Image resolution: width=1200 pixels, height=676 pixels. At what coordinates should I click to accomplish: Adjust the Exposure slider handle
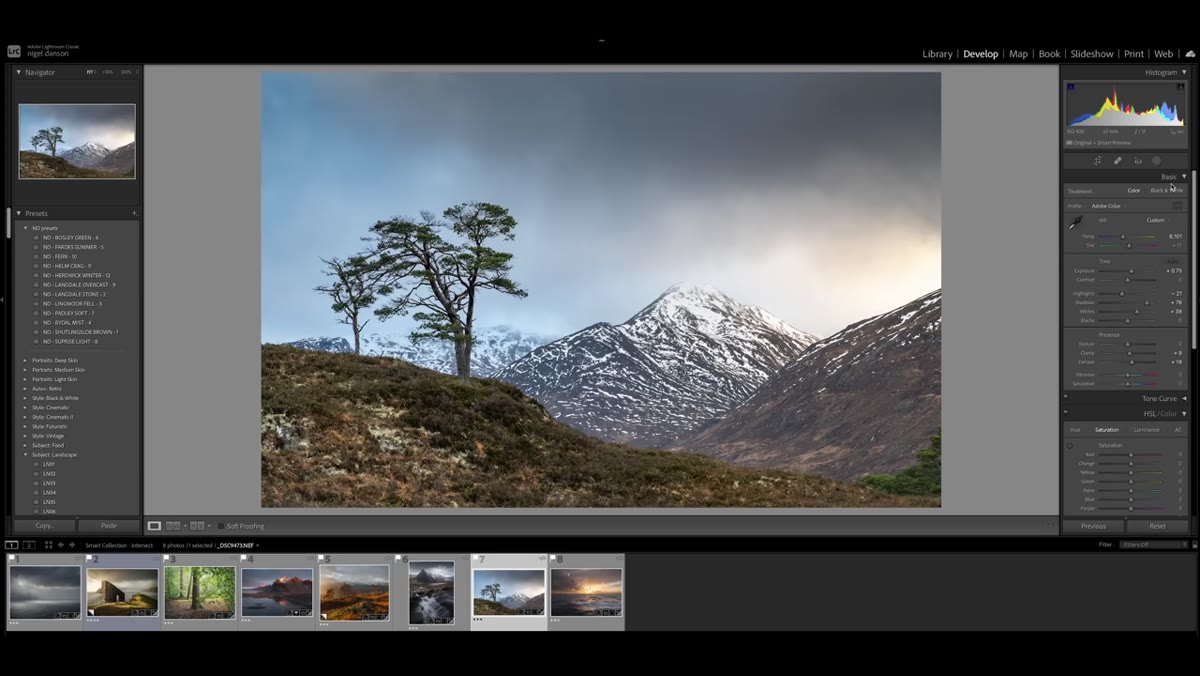(1131, 271)
